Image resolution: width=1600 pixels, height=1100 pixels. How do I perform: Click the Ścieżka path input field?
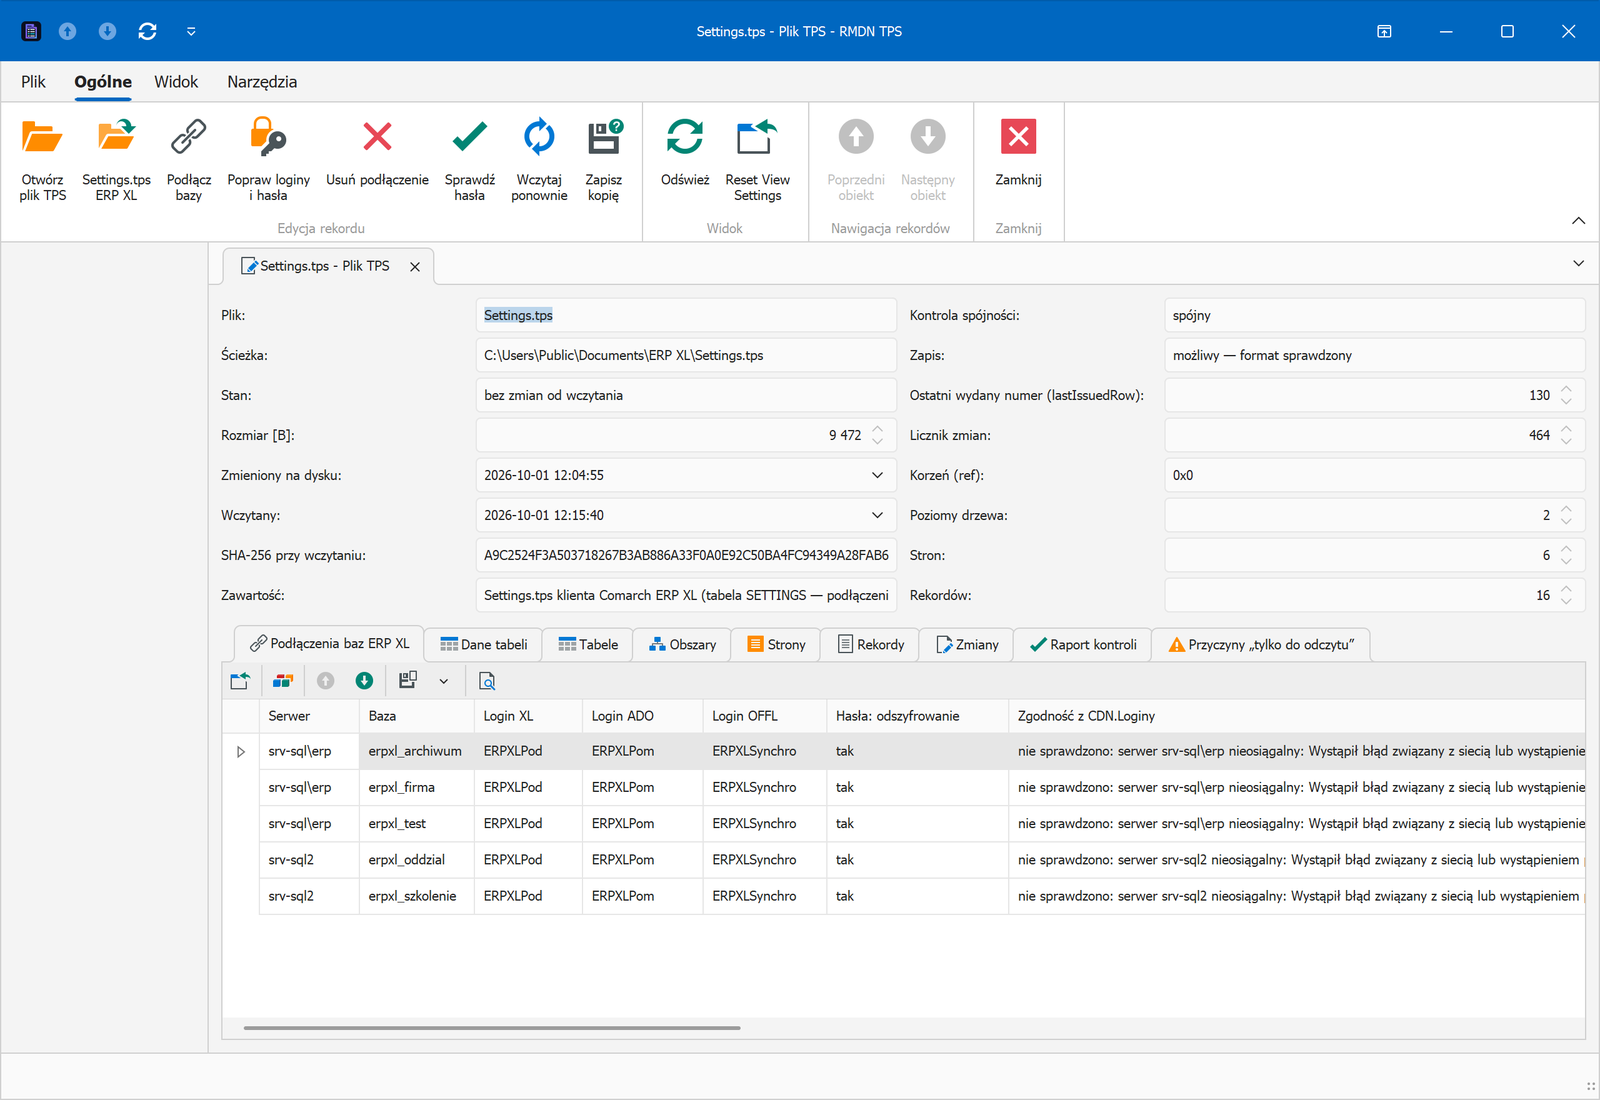(686, 355)
